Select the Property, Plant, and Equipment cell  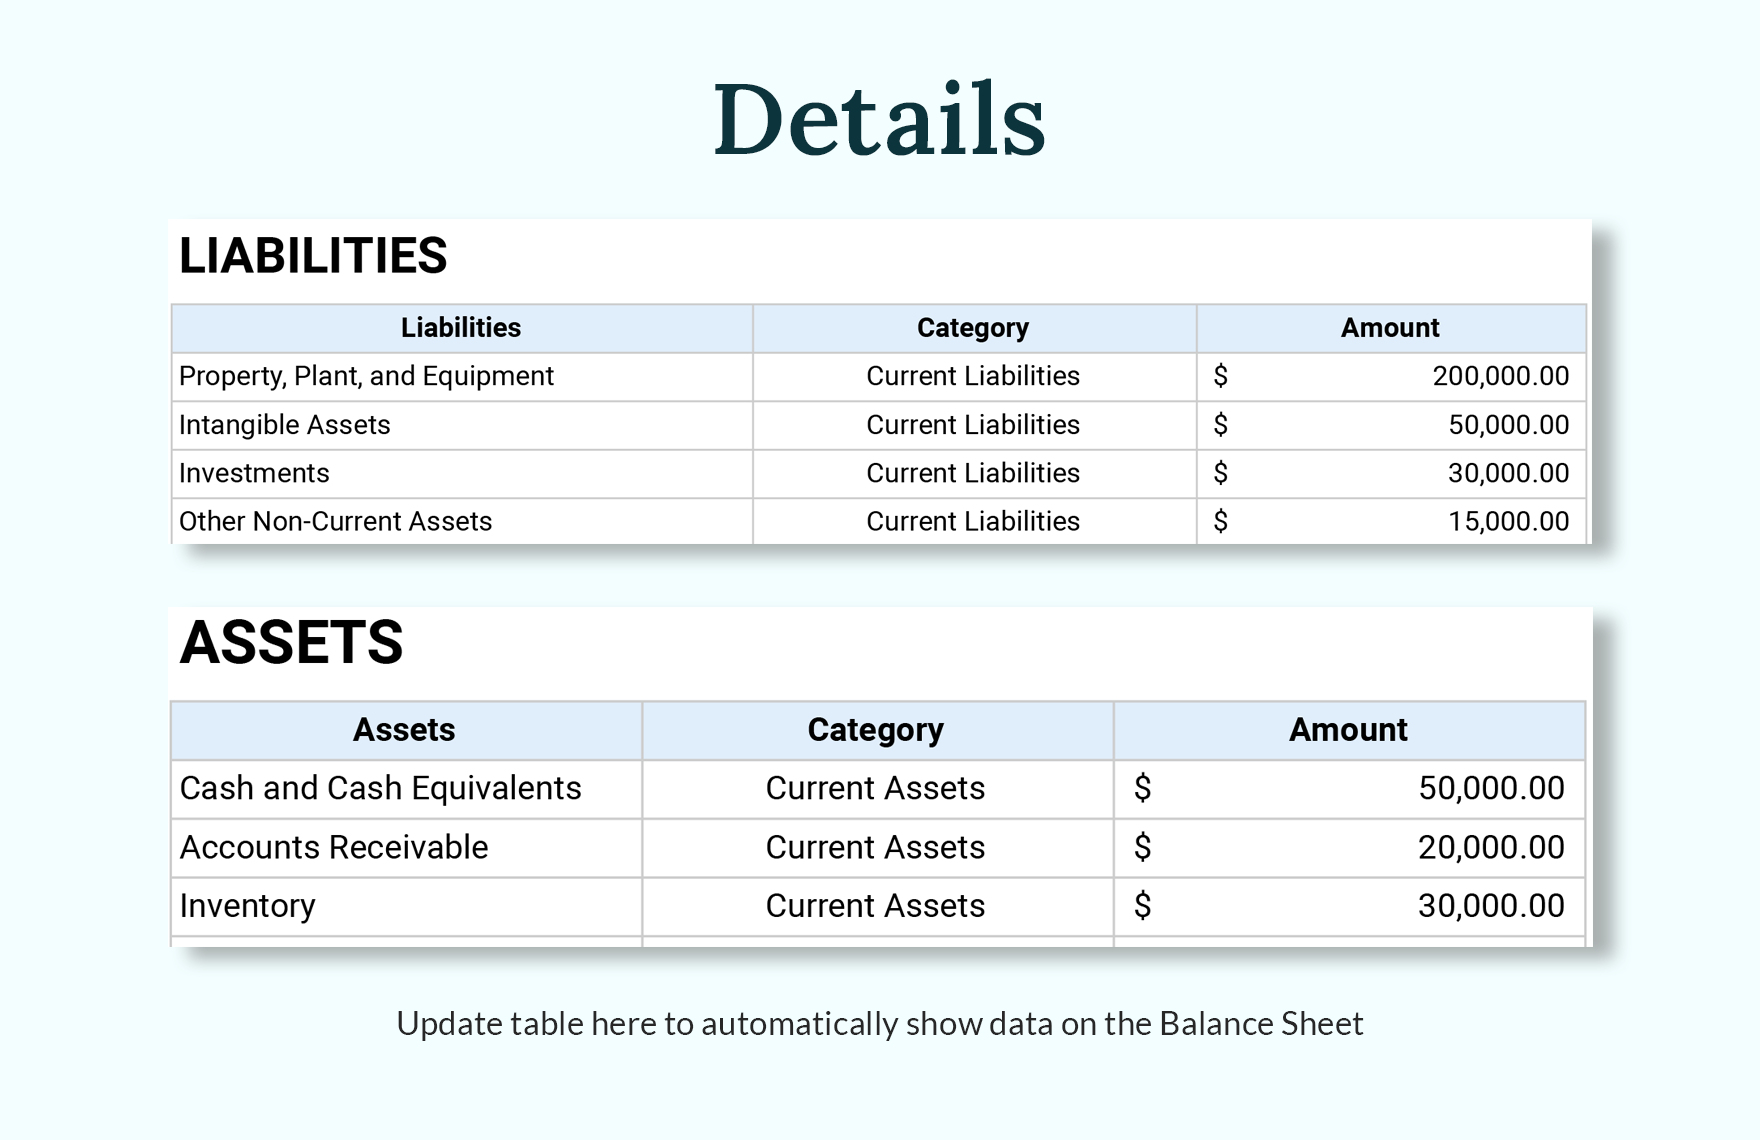[x=365, y=376]
